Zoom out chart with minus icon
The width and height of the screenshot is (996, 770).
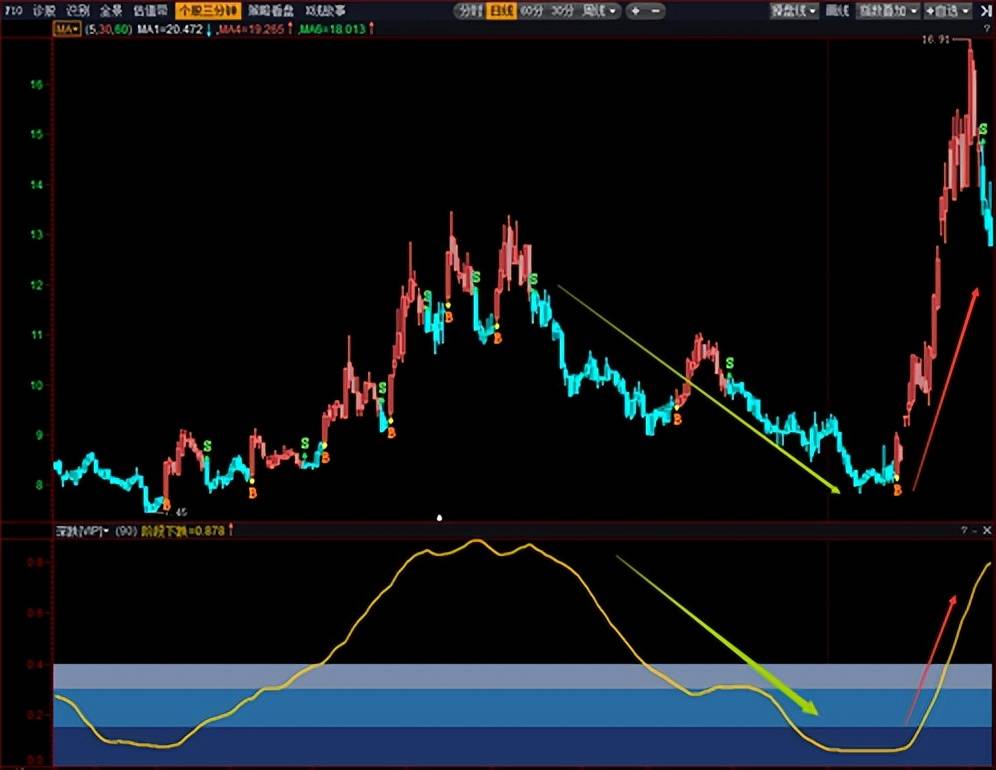pos(656,11)
